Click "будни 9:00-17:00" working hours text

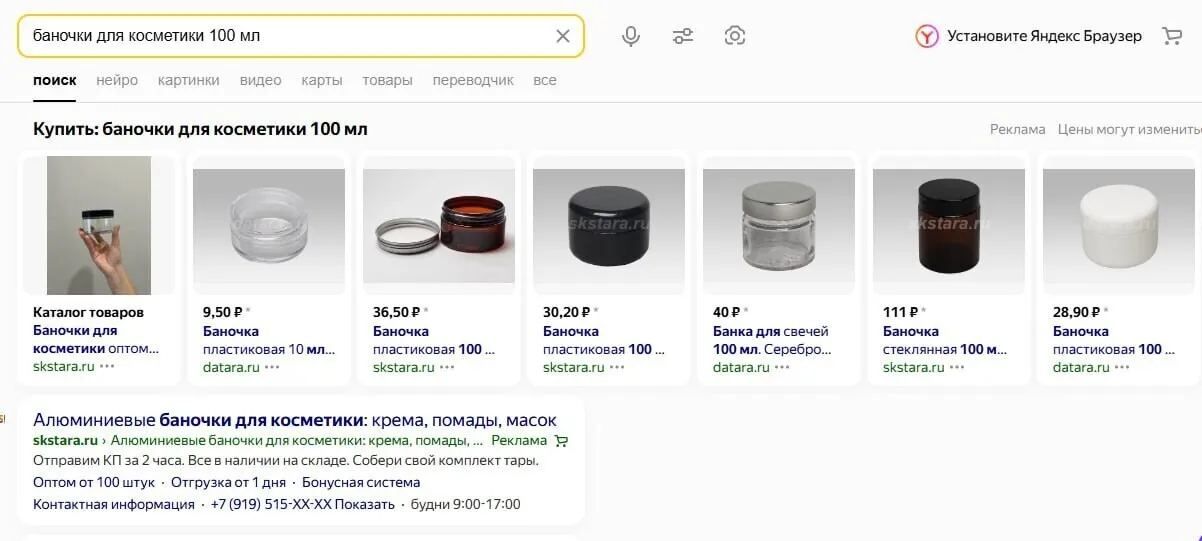point(466,504)
